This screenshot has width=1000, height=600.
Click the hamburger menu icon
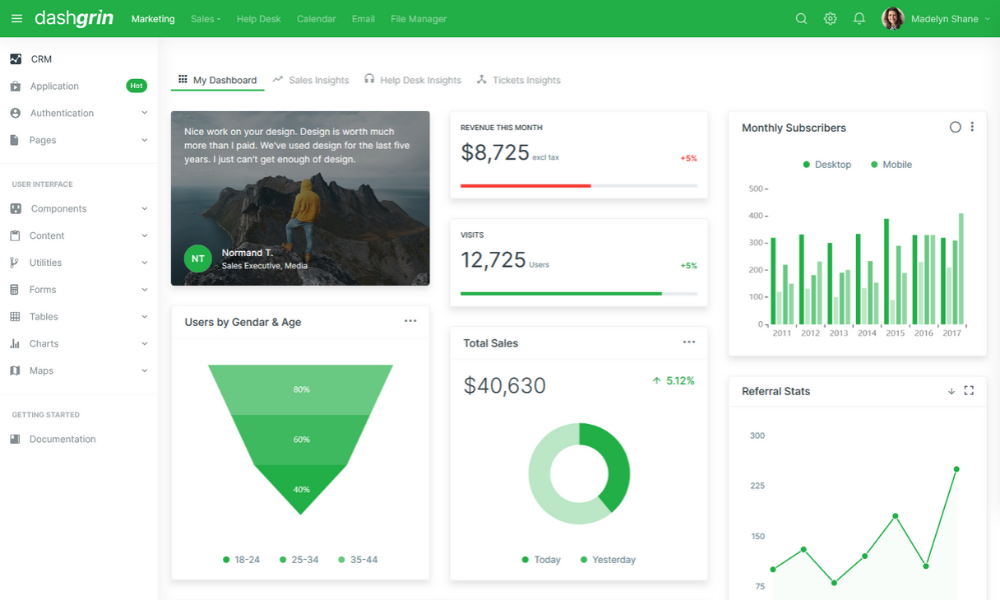pos(16,19)
